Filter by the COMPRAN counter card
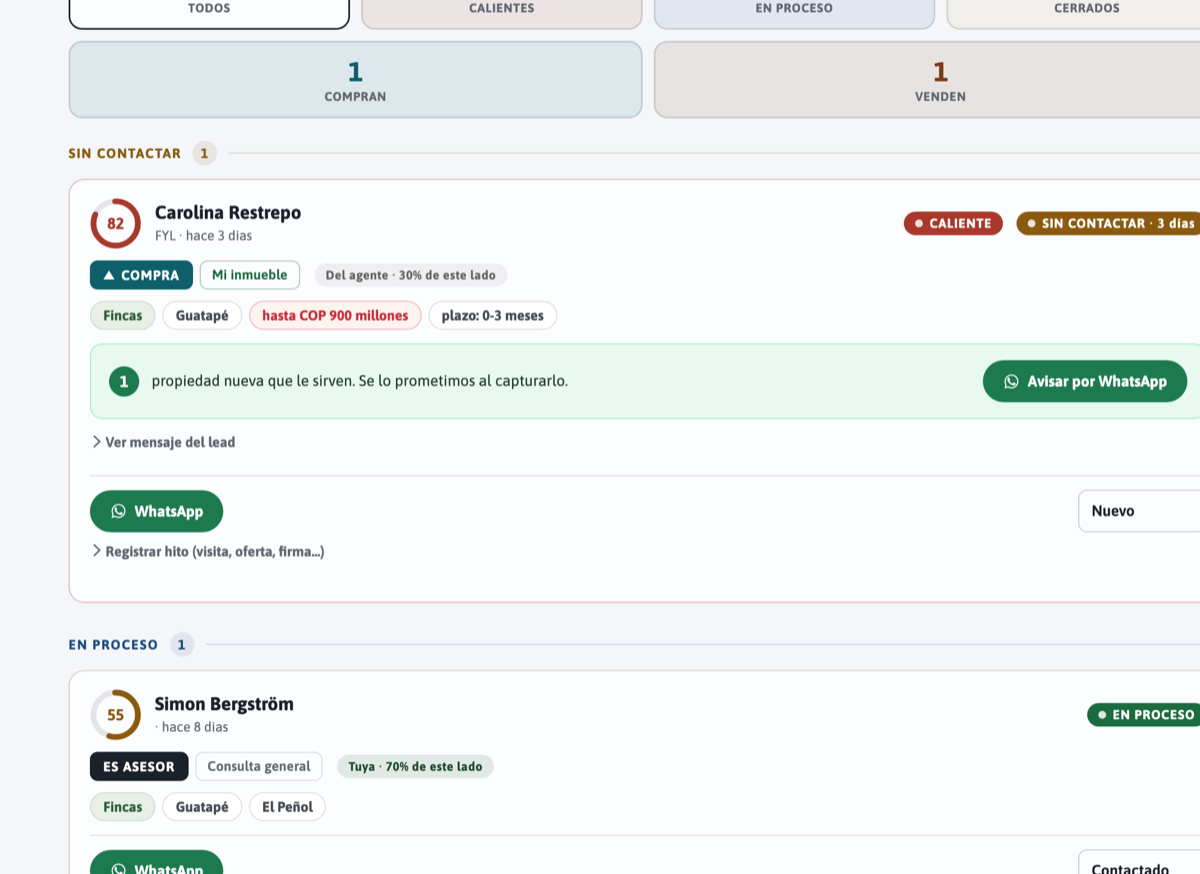This screenshot has width=1200, height=874. click(x=355, y=80)
